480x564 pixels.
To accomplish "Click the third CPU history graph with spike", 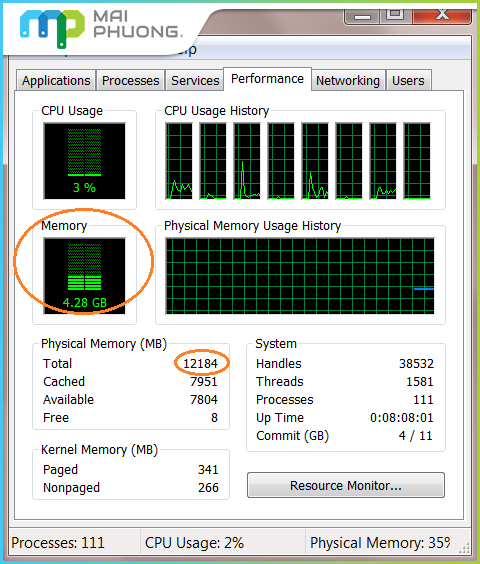I will tap(247, 161).
